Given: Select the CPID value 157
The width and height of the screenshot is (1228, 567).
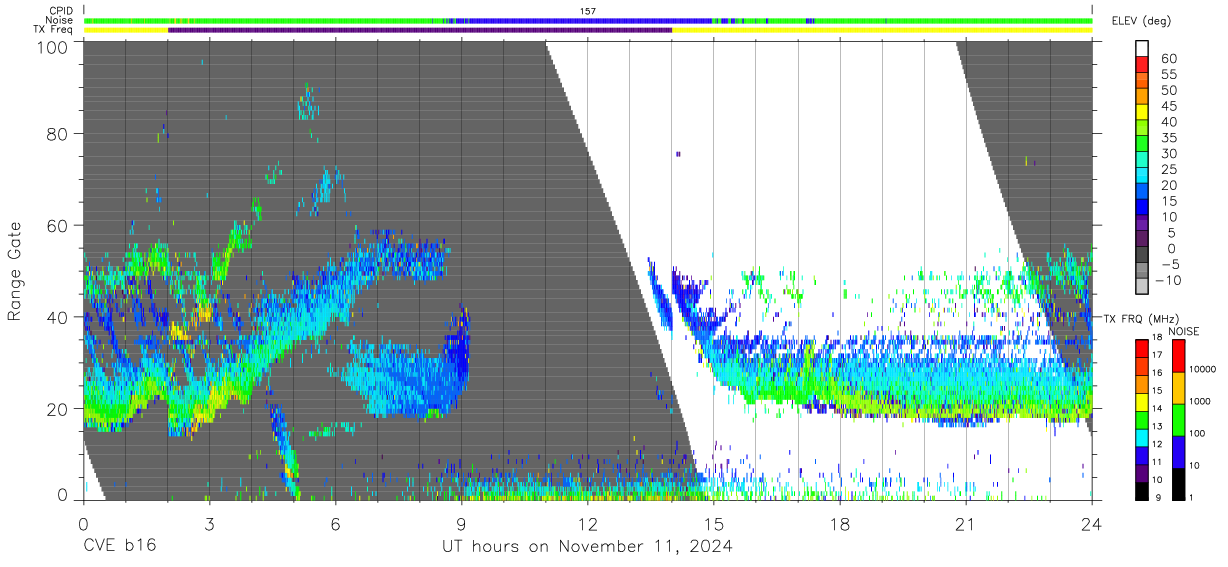Looking at the screenshot, I should [x=588, y=11].
